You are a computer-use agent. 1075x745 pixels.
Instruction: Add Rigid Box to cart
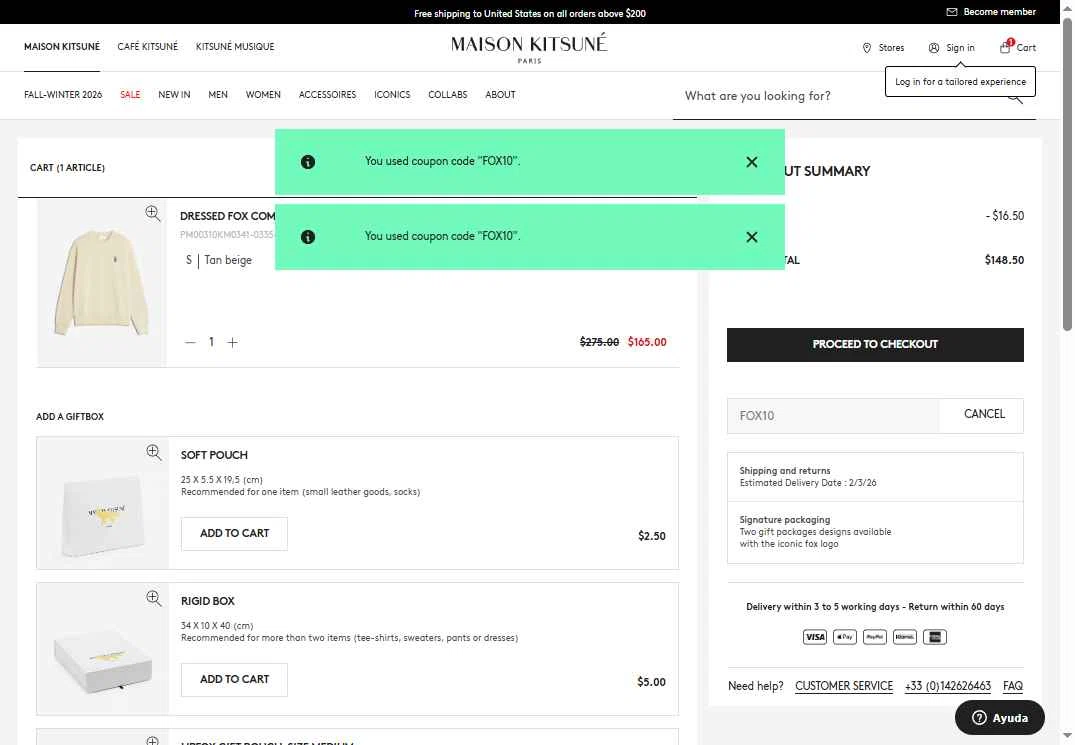click(x=234, y=680)
